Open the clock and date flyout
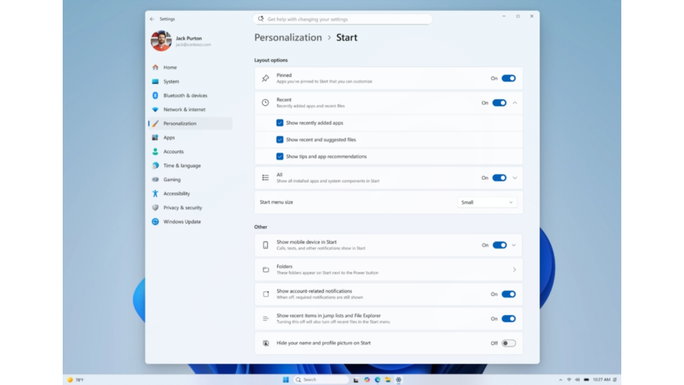This screenshot has width=684, height=385. pyautogui.click(x=601, y=380)
